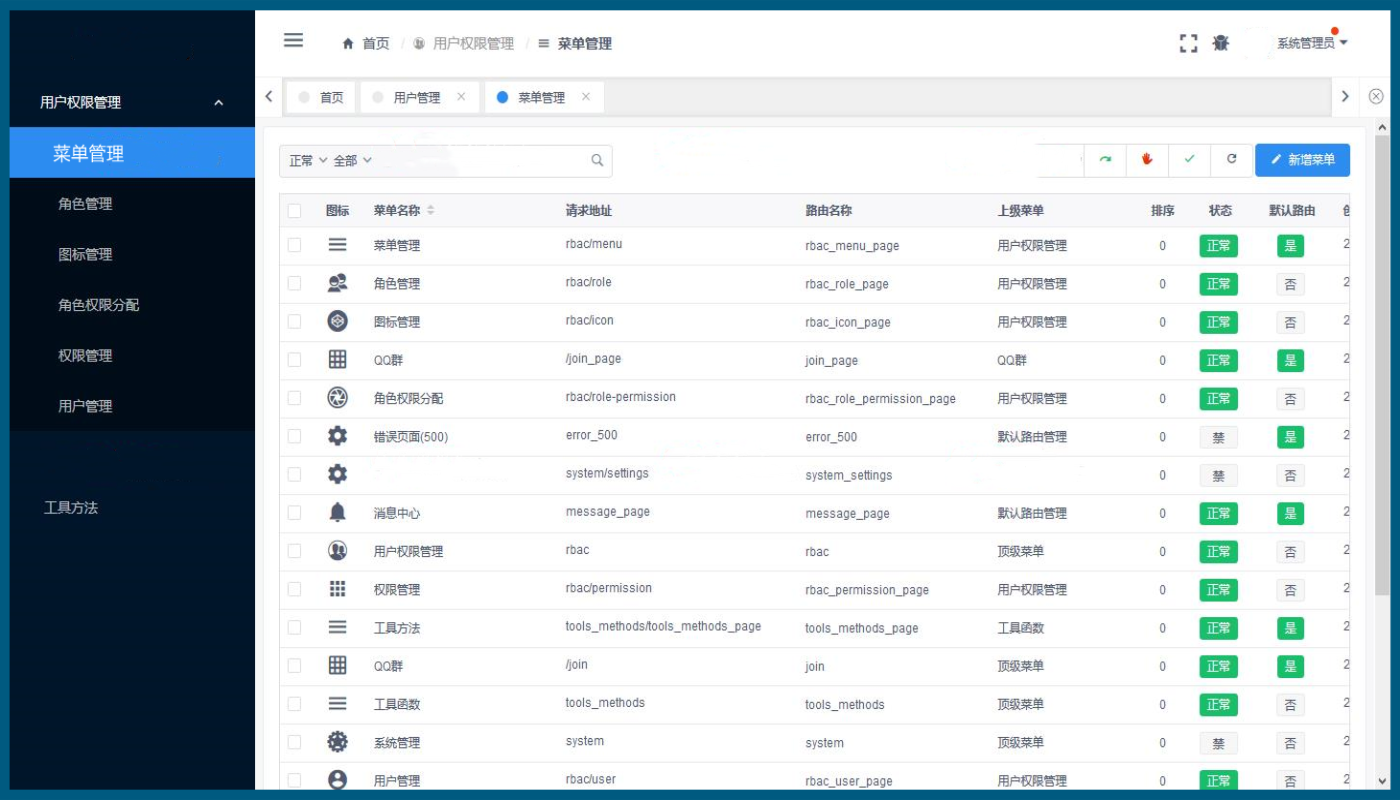Click the vertical page scrollbar
Screen dimensions: 1400x800
tap(1382, 365)
